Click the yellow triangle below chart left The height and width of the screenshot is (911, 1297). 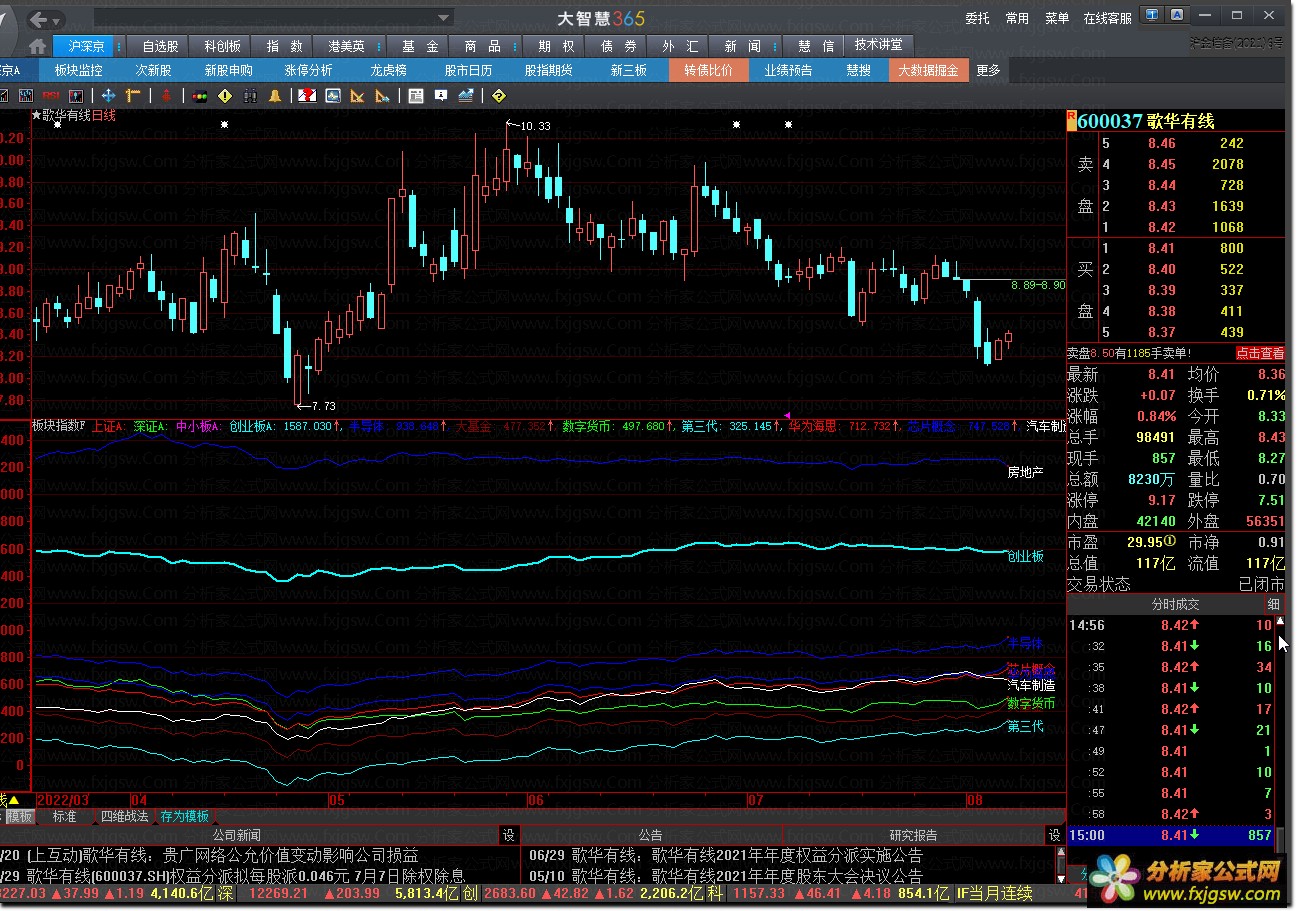(14, 800)
